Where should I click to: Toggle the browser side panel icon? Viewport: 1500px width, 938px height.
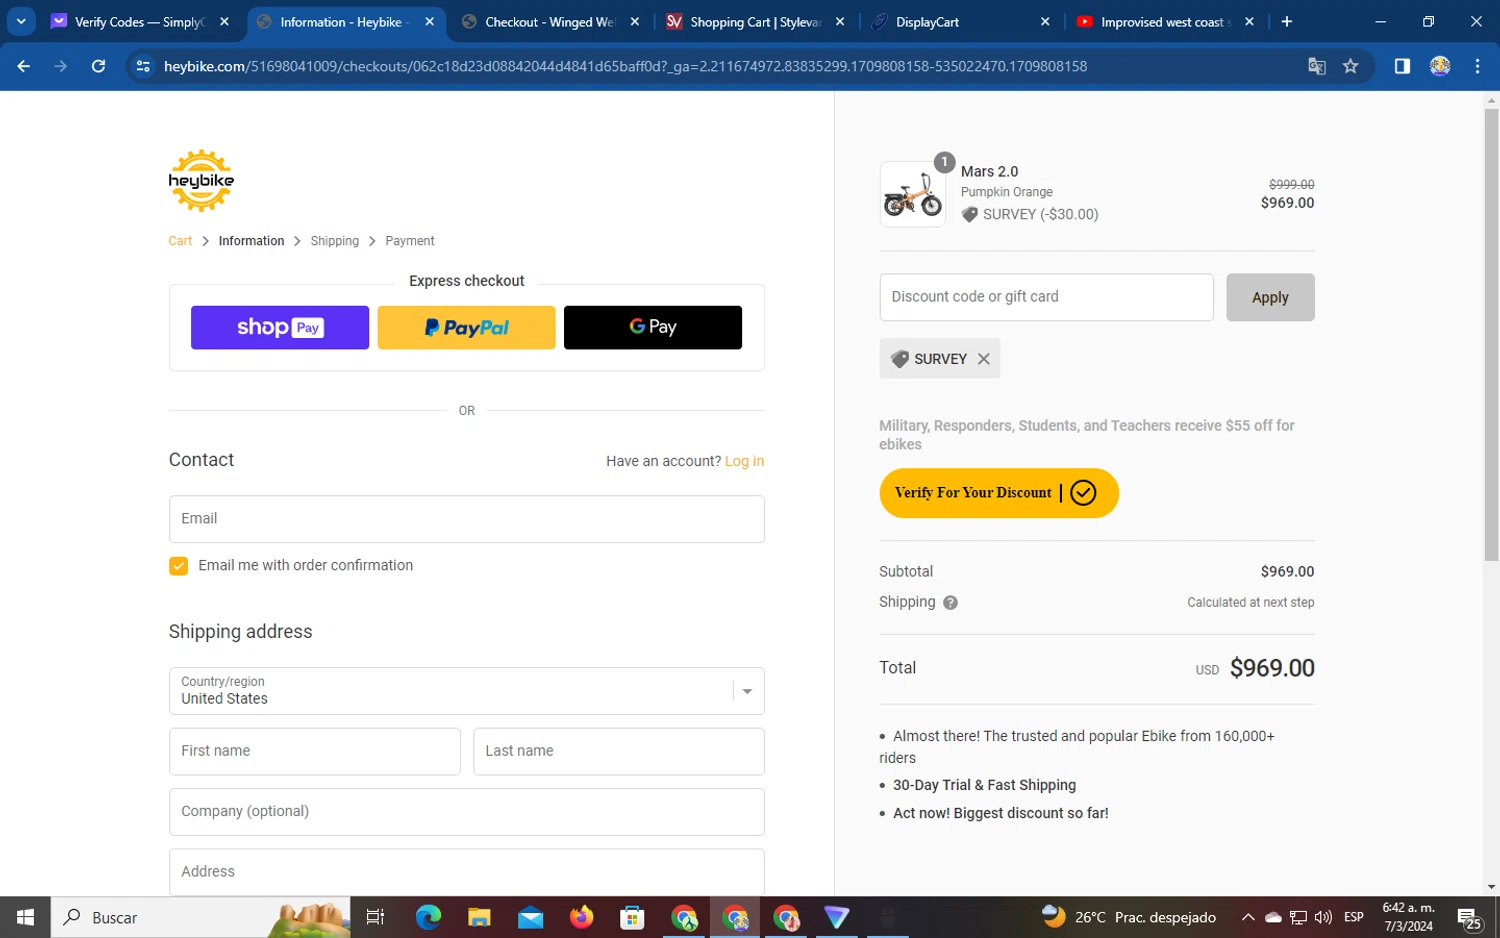(x=1402, y=66)
